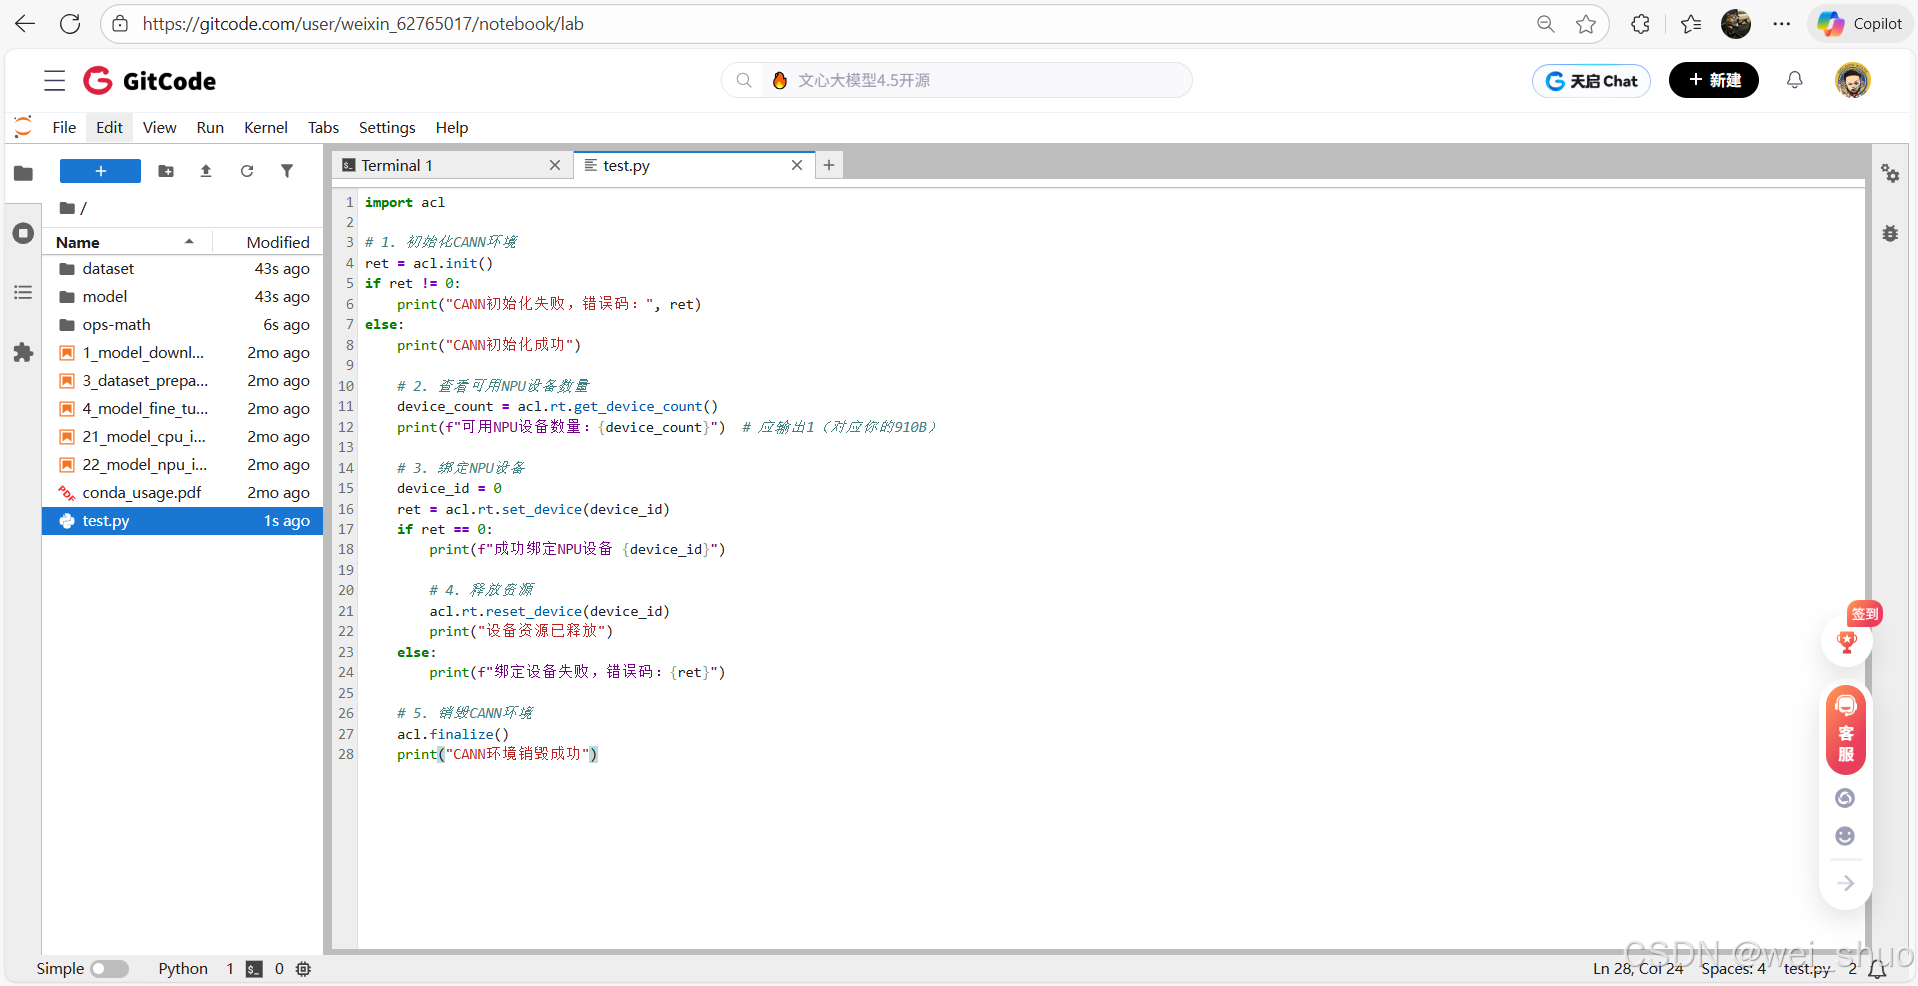Open the Edit menu
The image size is (1918, 986).
109,127
